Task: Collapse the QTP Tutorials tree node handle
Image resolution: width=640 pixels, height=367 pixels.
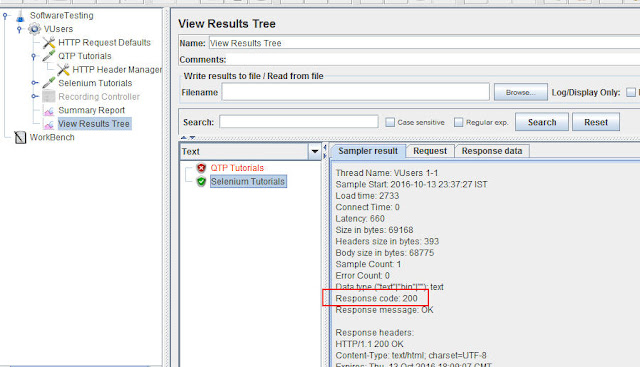Action: point(33,56)
